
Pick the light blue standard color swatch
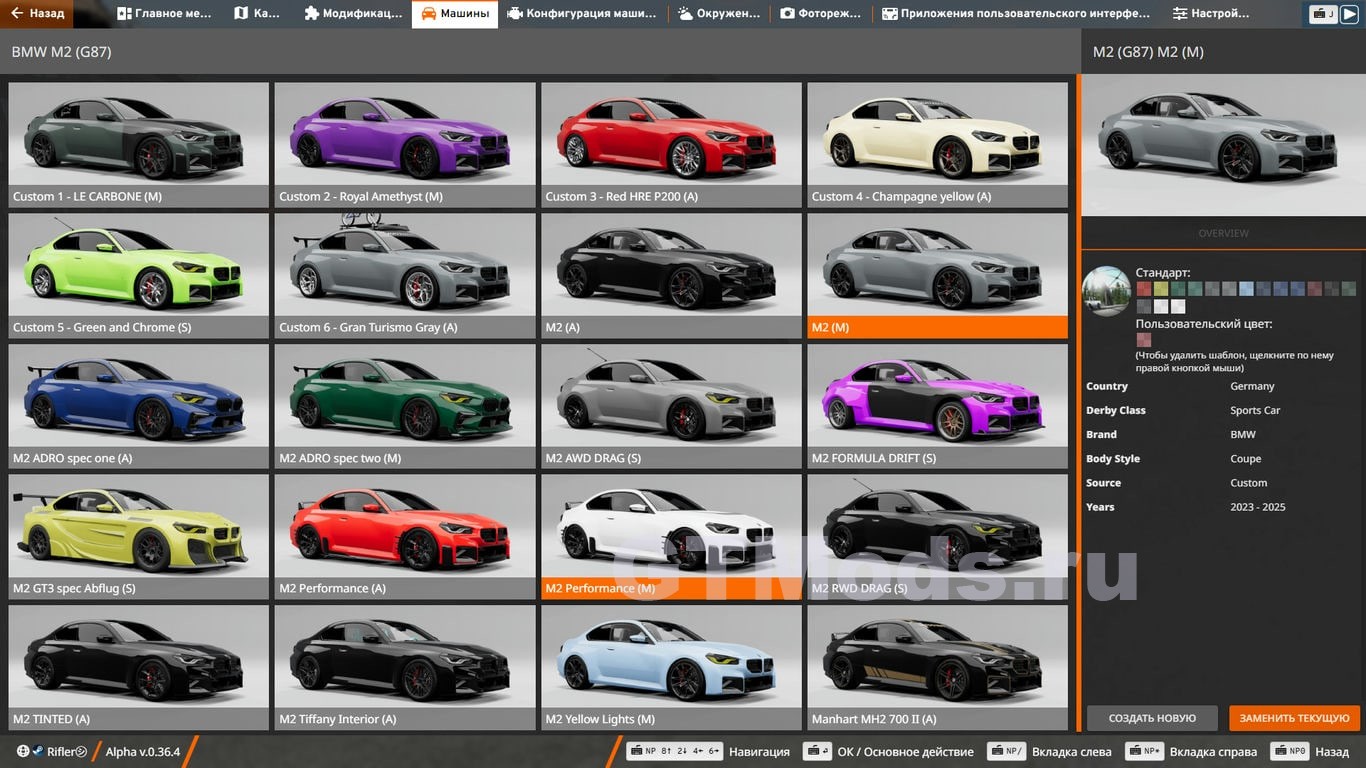click(x=1245, y=289)
